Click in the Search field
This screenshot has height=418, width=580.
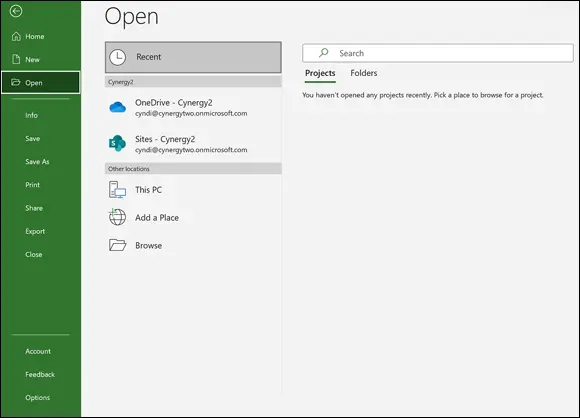point(438,53)
